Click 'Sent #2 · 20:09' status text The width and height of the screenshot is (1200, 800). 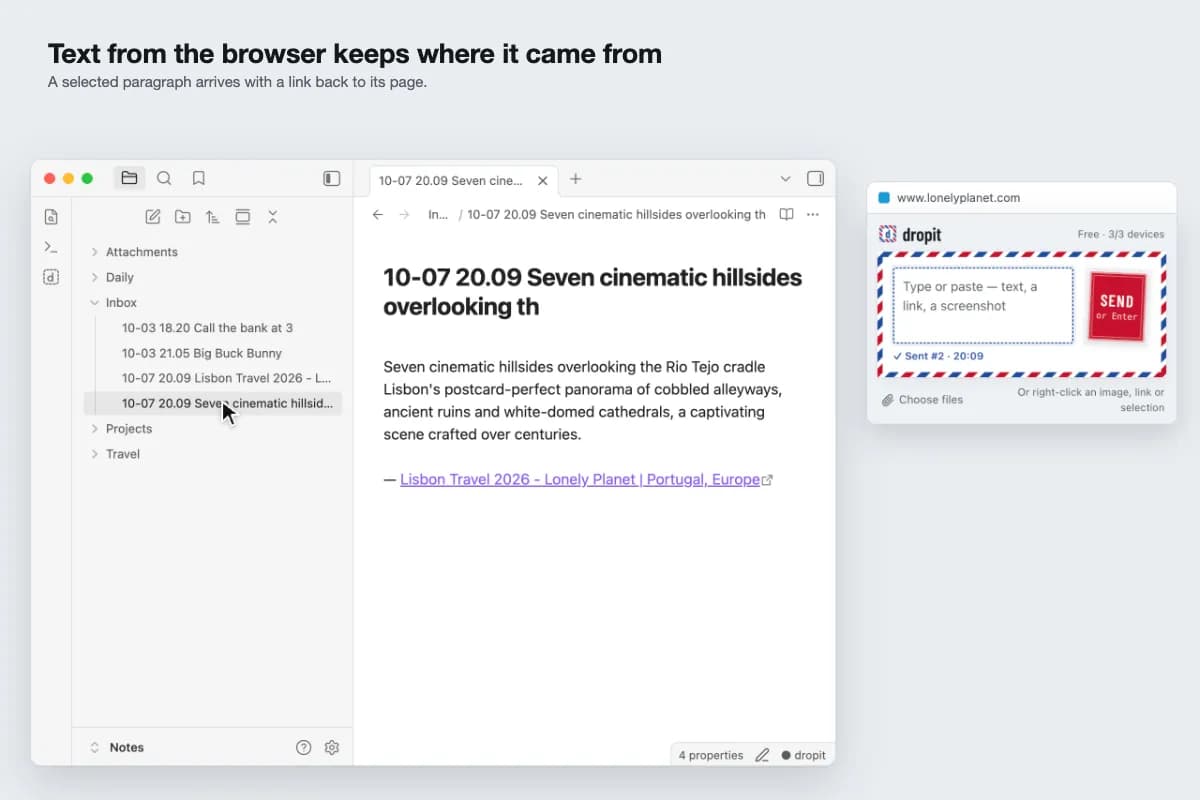(938, 356)
